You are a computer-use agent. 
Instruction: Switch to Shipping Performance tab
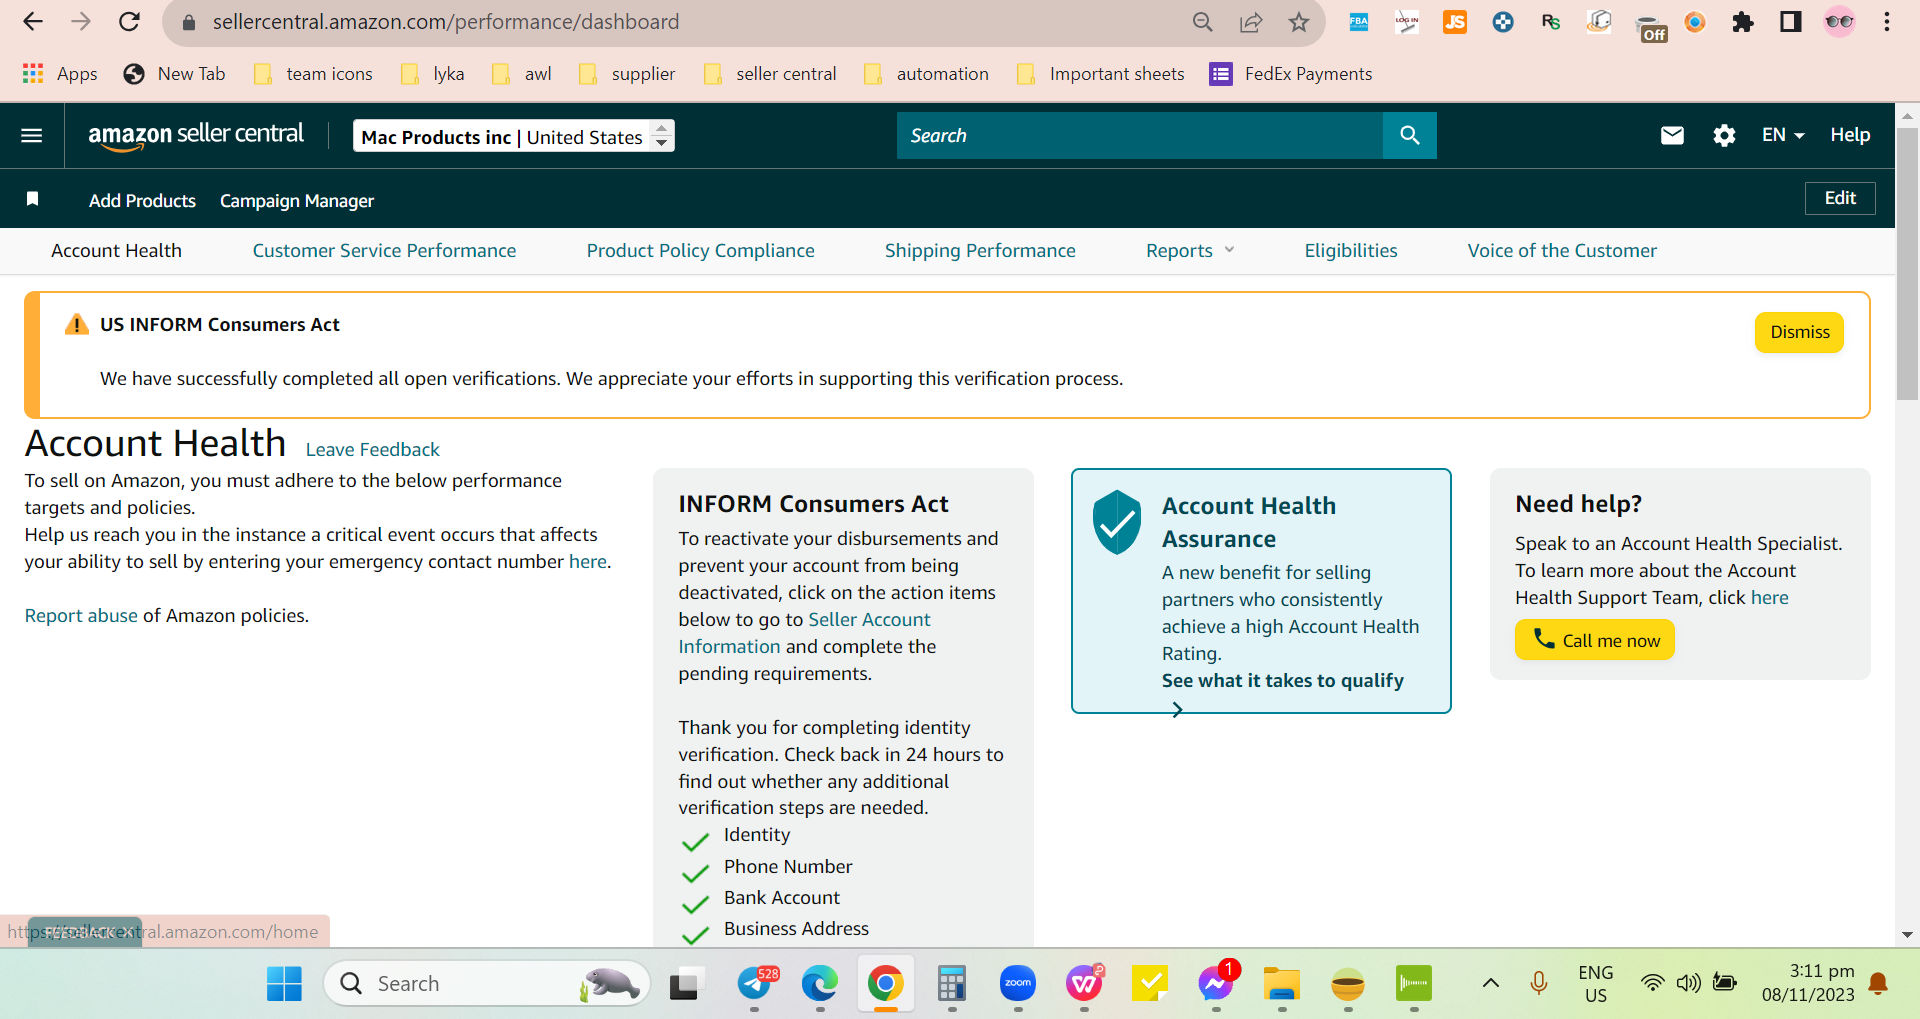(980, 251)
